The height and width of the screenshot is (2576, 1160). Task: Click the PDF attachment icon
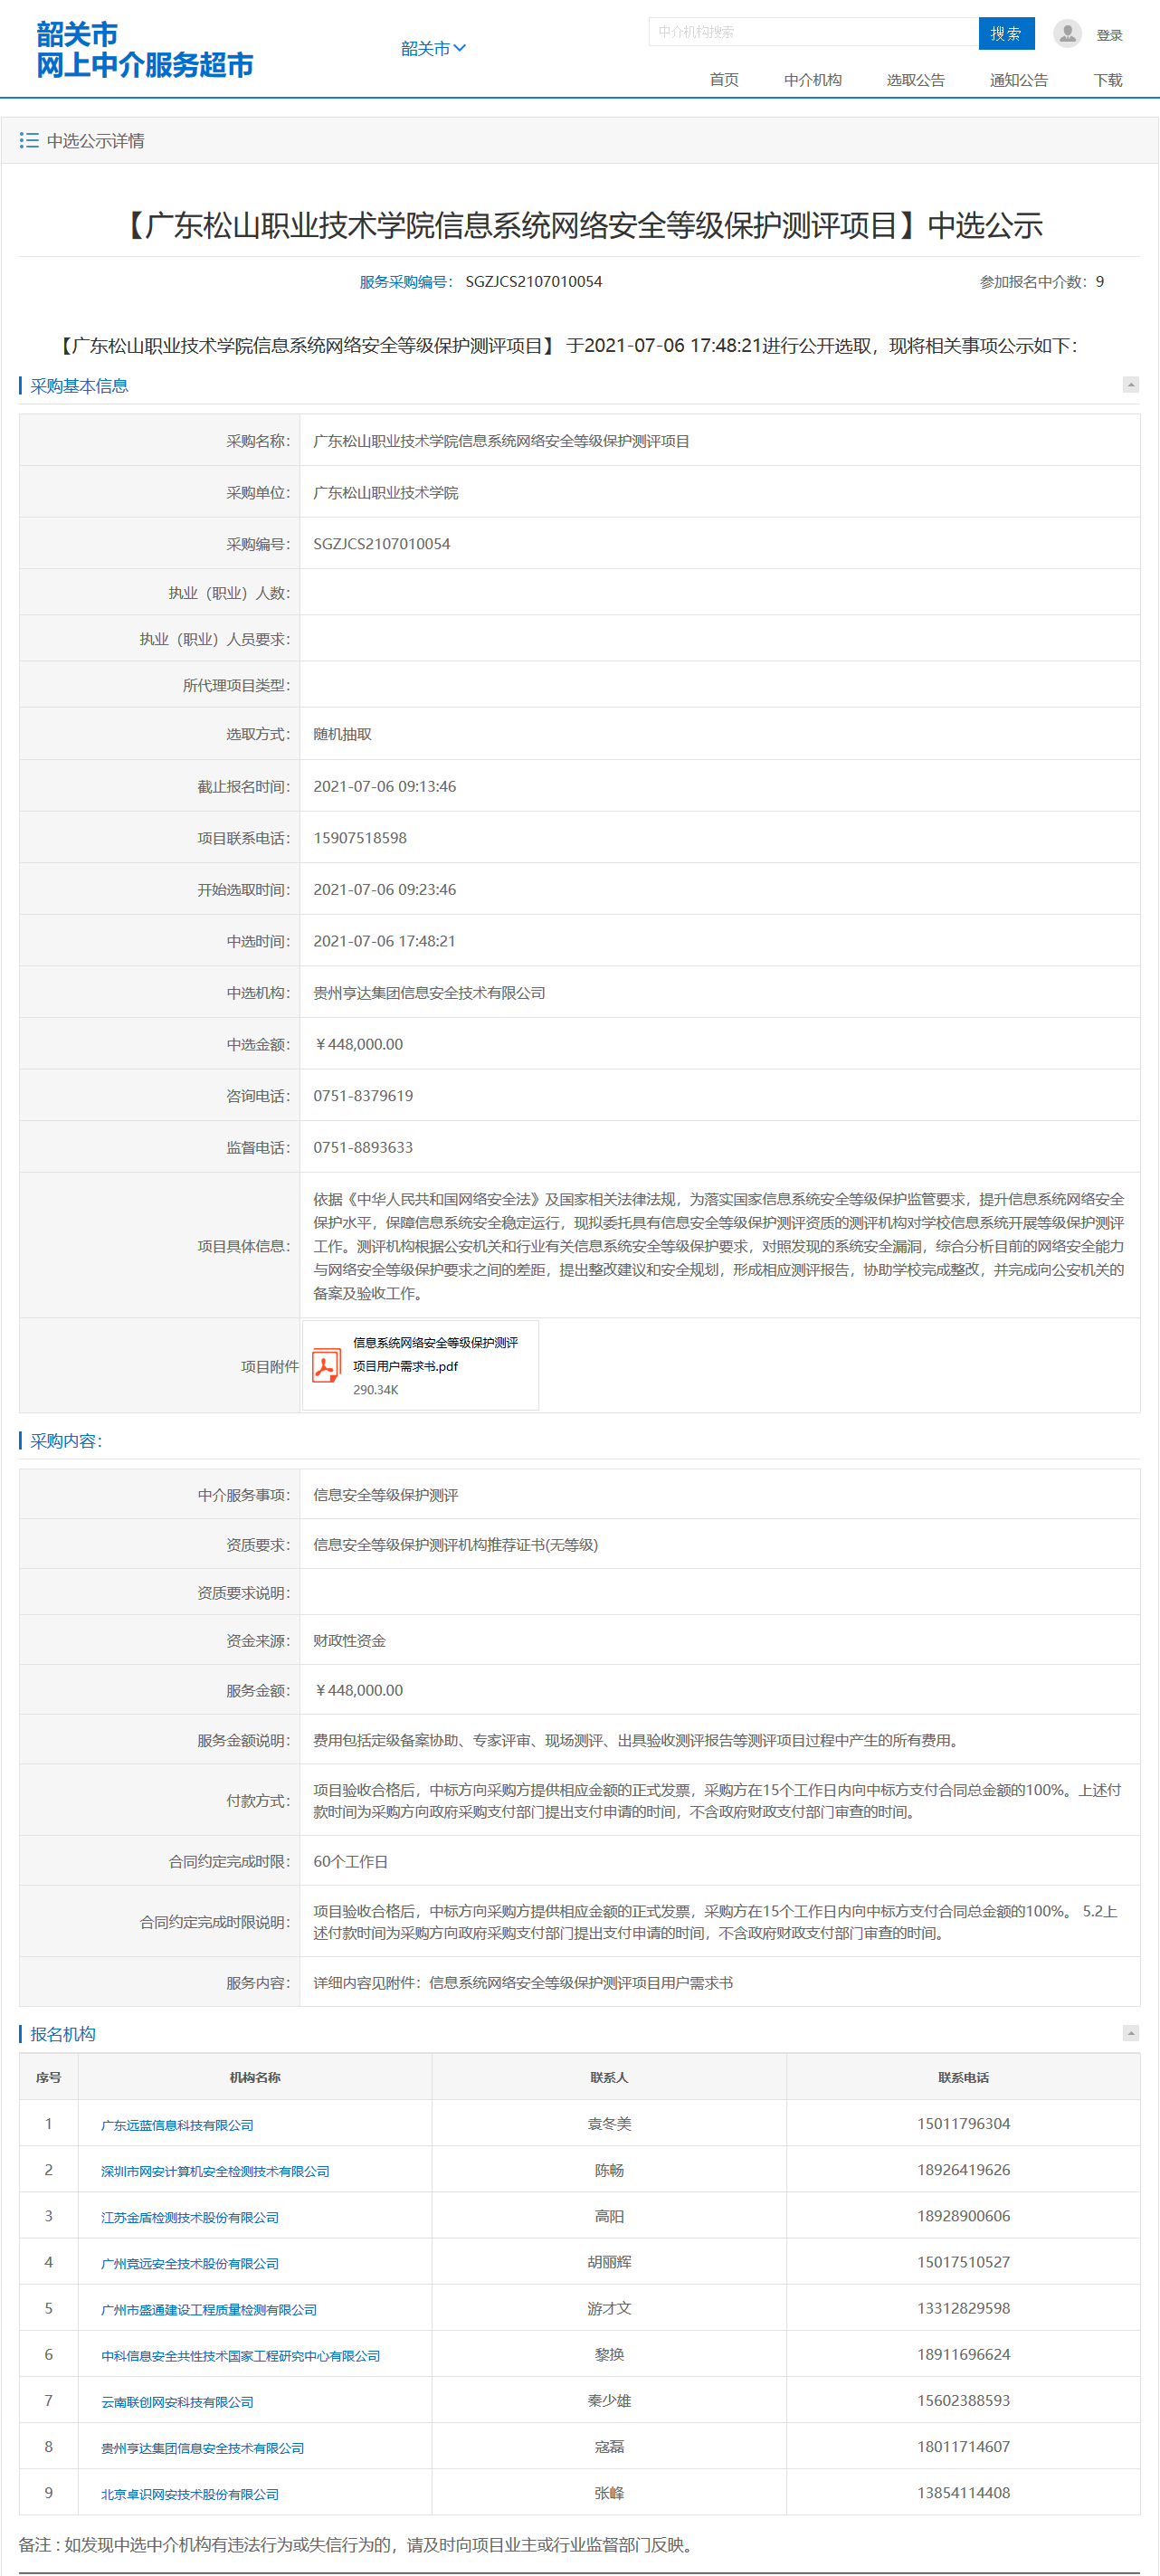pos(326,1365)
